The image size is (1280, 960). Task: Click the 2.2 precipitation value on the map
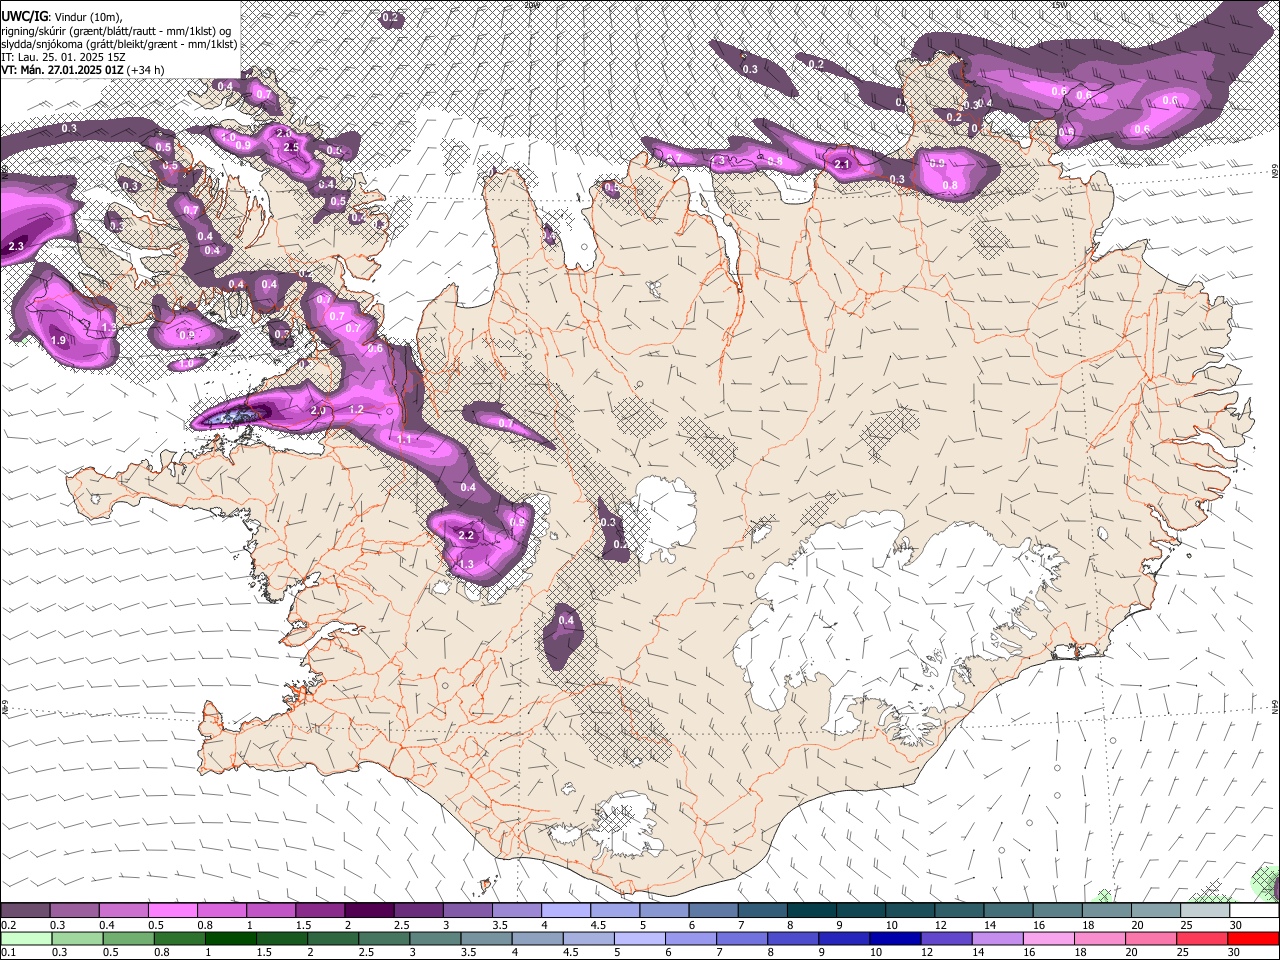tap(466, 535)
